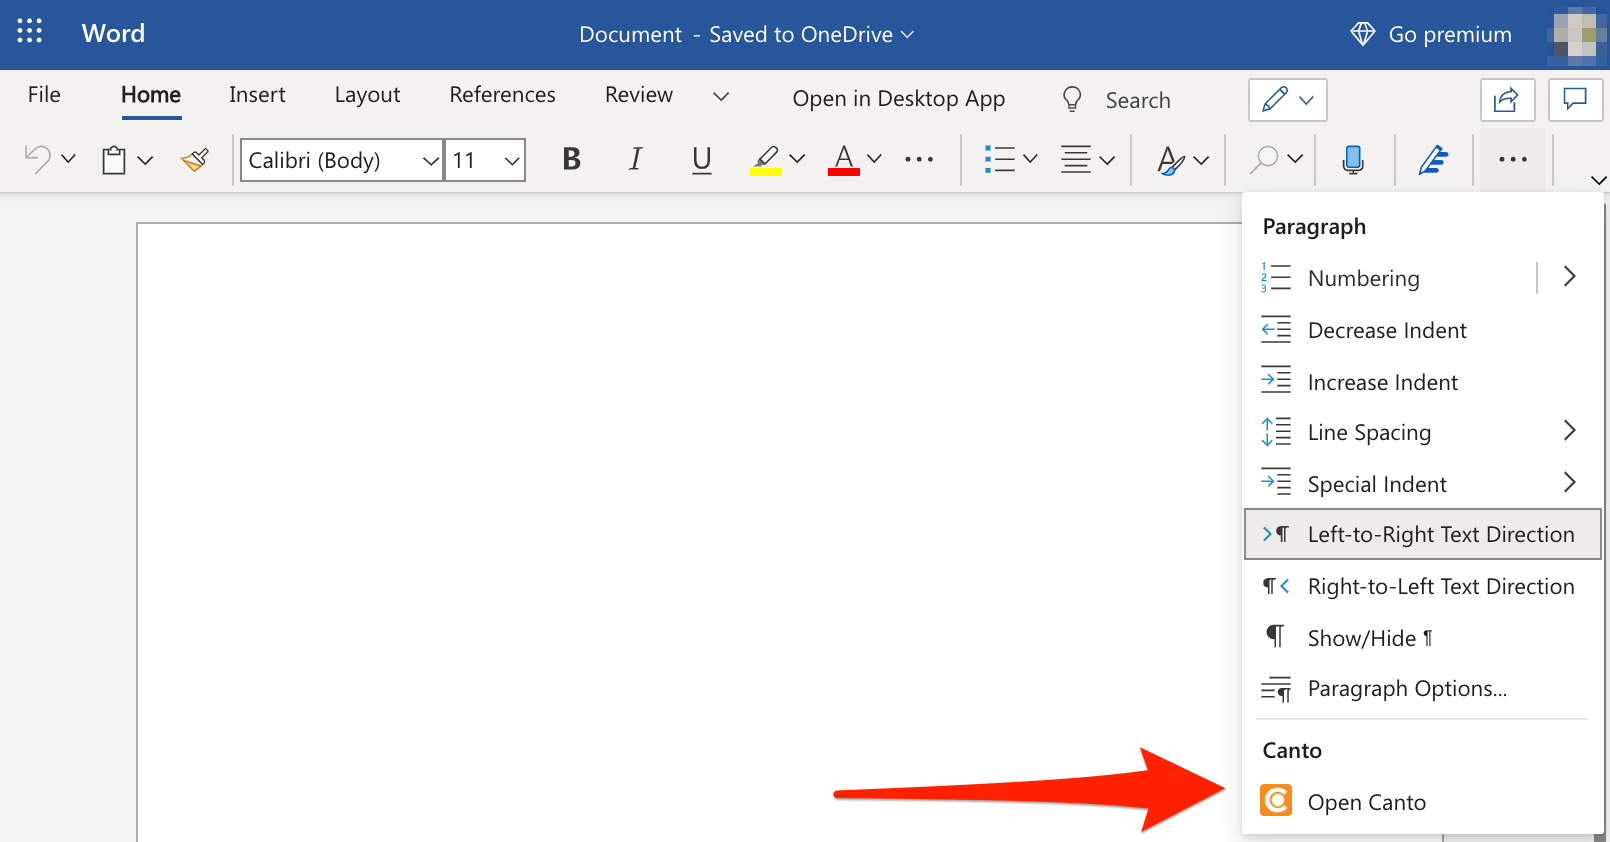The width and height of the screenshot is (1610, 842).
Task: Click the Undo arrow icon
Action: click(37, 160)
